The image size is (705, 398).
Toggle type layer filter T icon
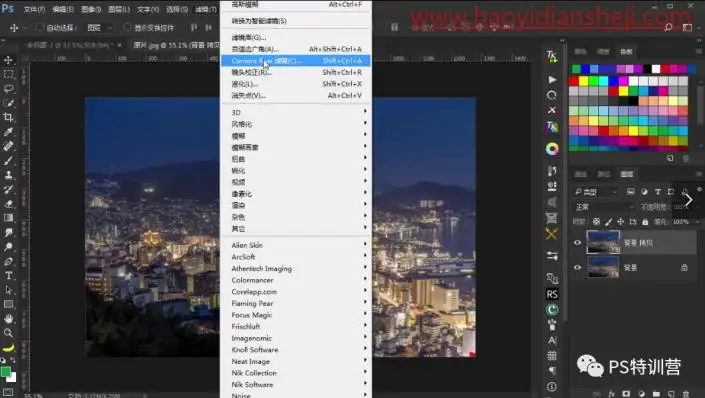click(x=658, y=192)
